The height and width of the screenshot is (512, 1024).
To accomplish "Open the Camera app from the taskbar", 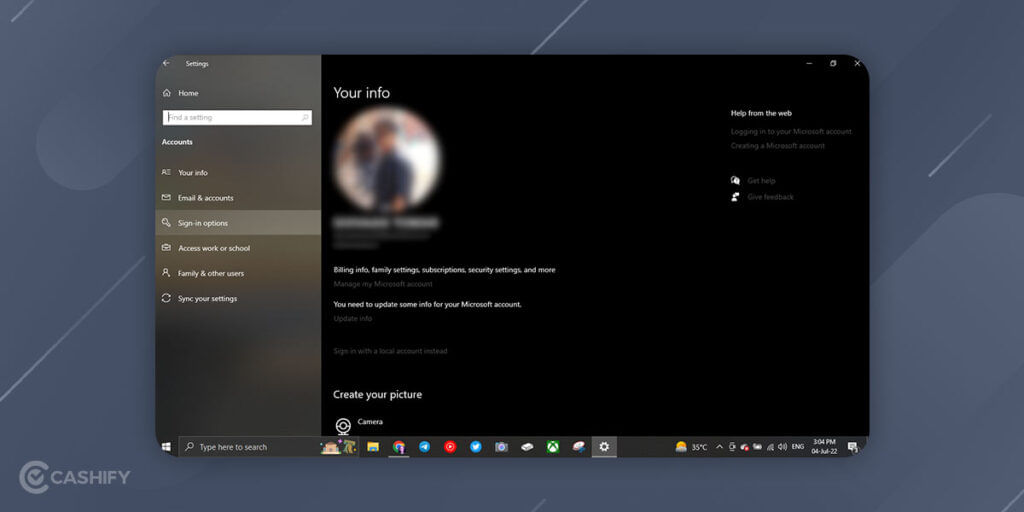I will (502, 447).
